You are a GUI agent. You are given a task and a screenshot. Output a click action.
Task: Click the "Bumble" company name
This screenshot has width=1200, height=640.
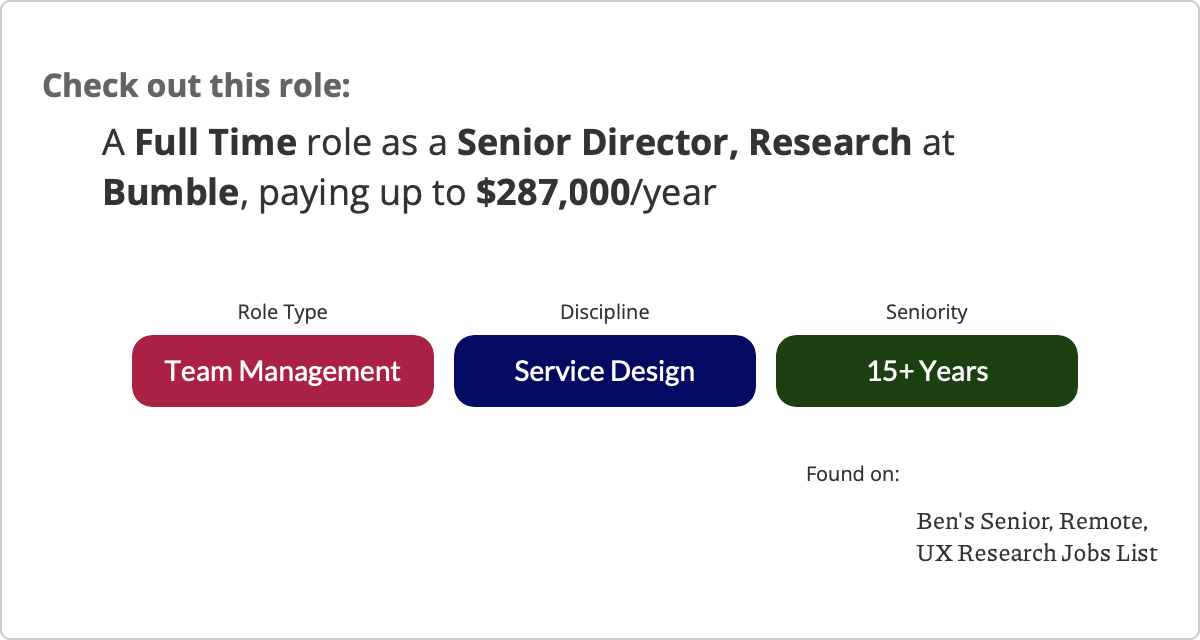point(172,192)
